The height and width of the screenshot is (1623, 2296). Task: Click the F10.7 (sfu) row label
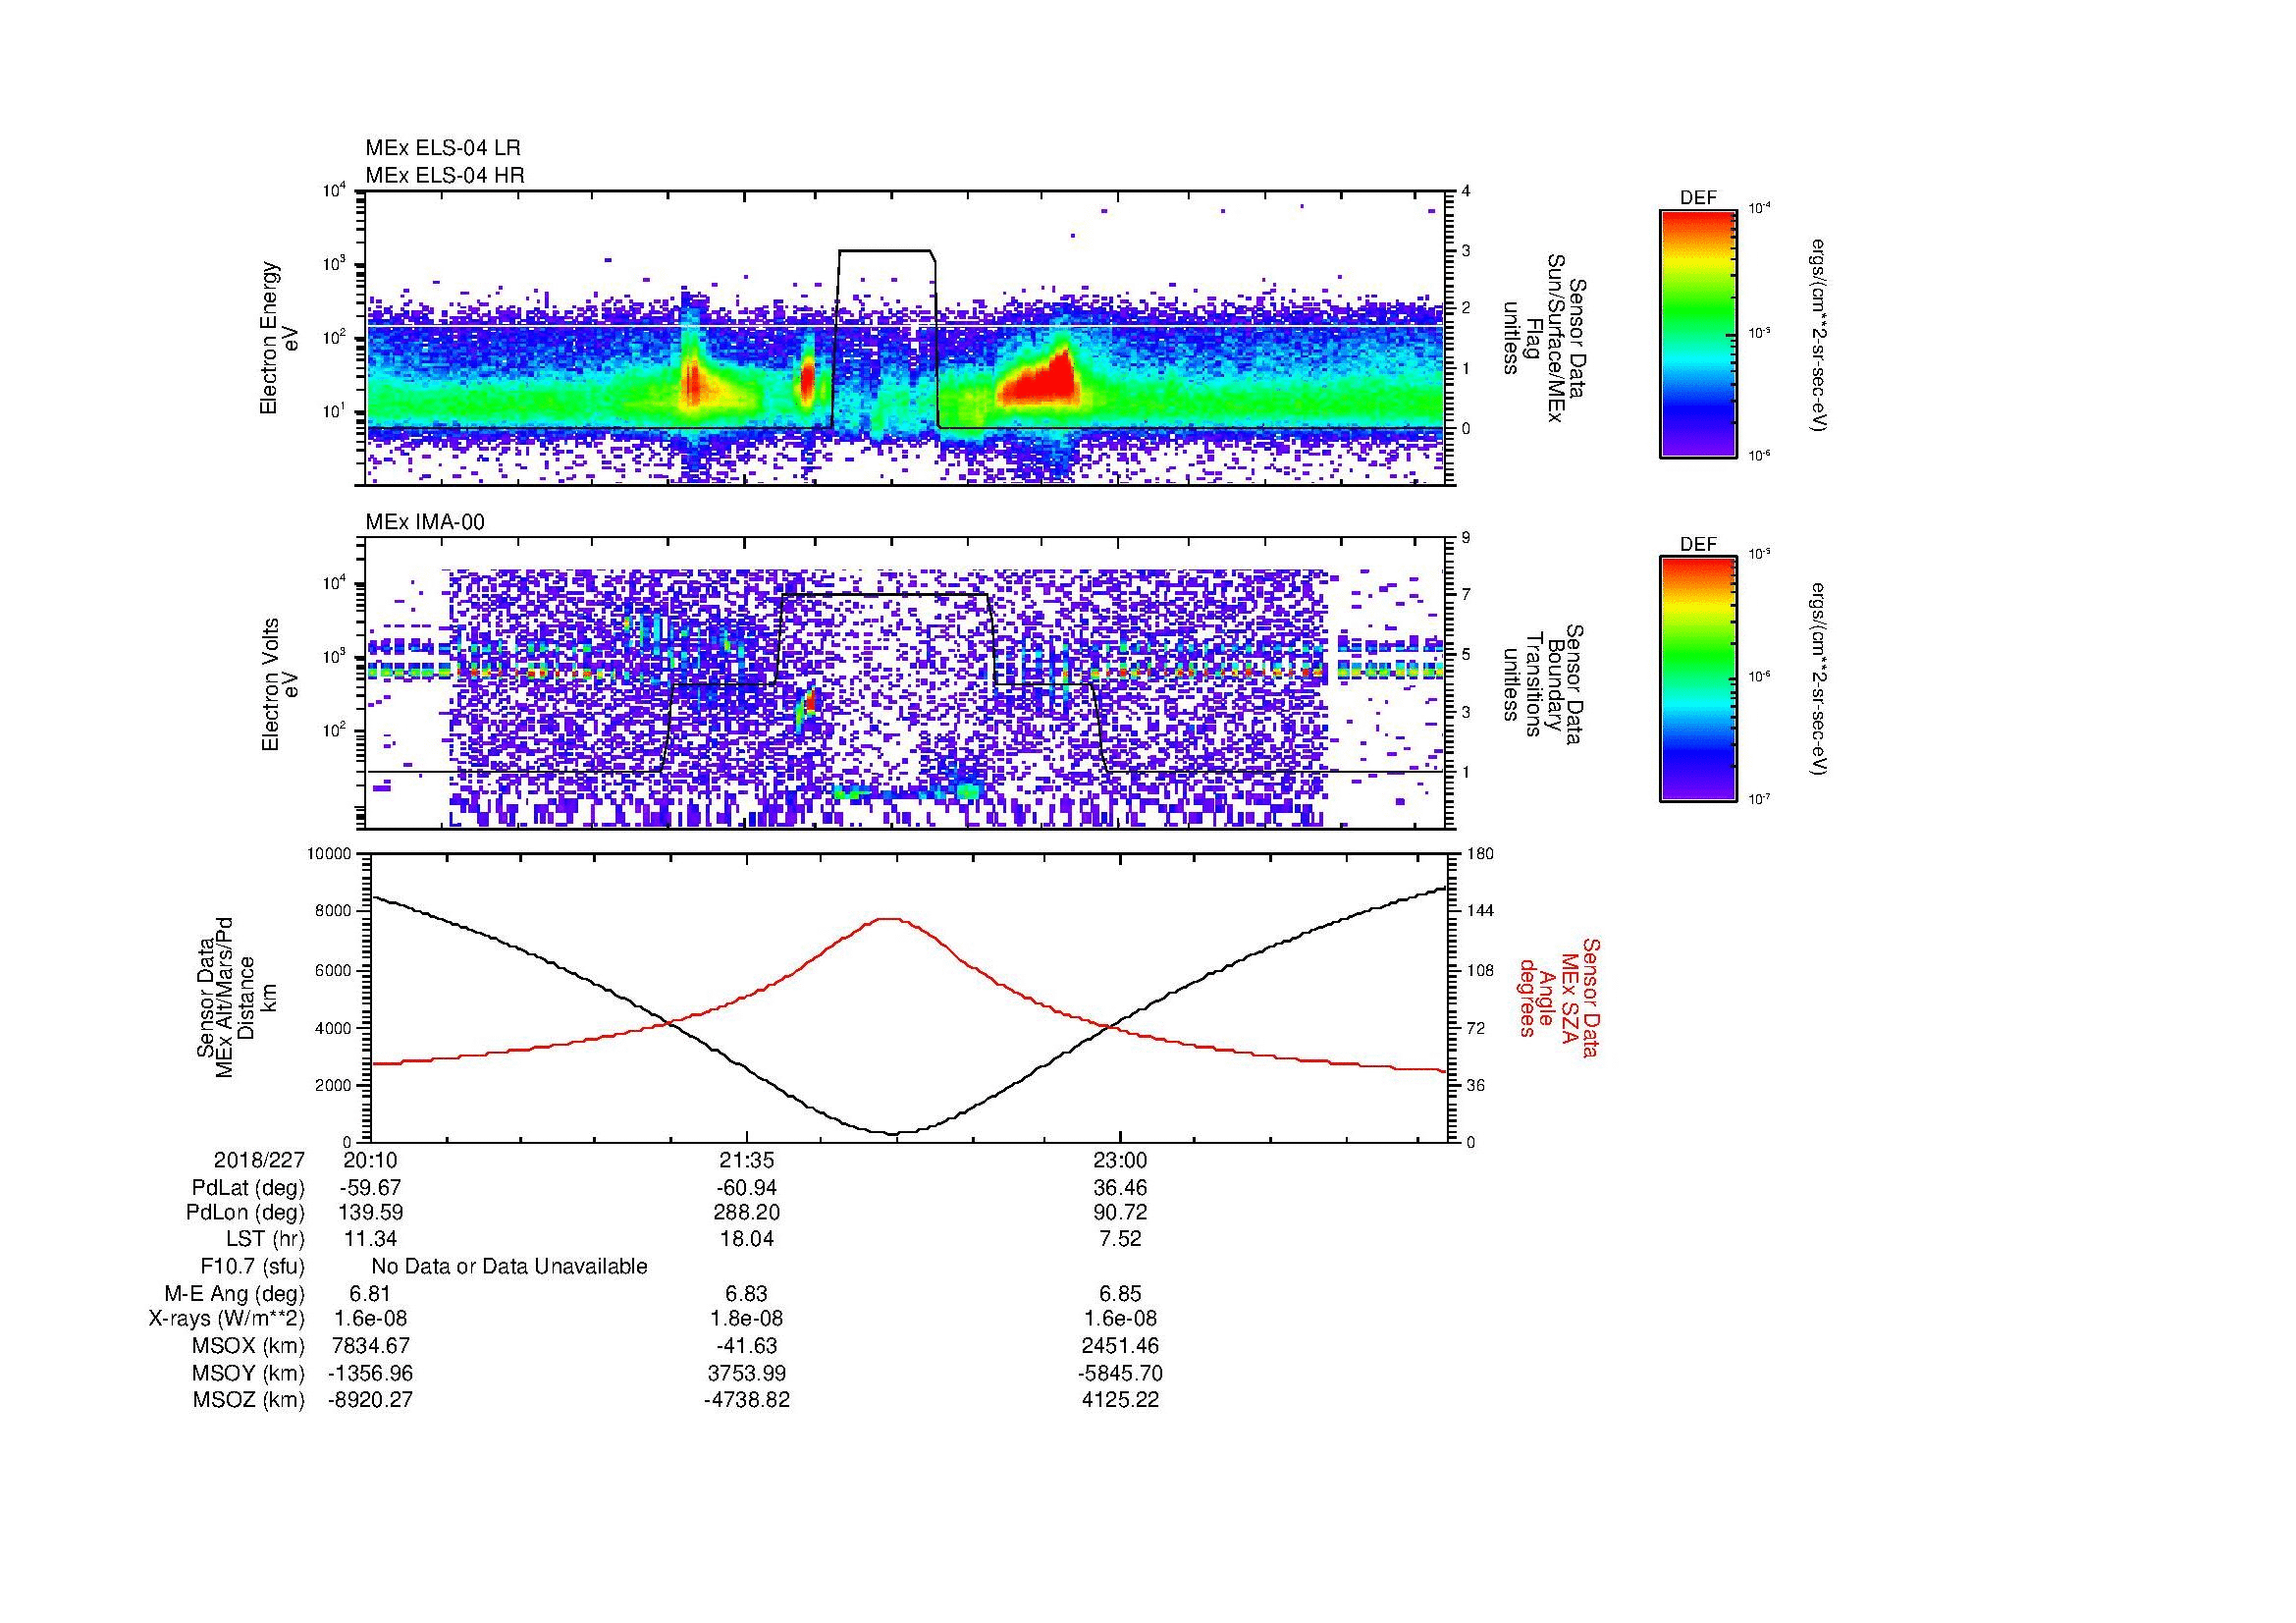pyautogui.click(x=253, y=1267)
